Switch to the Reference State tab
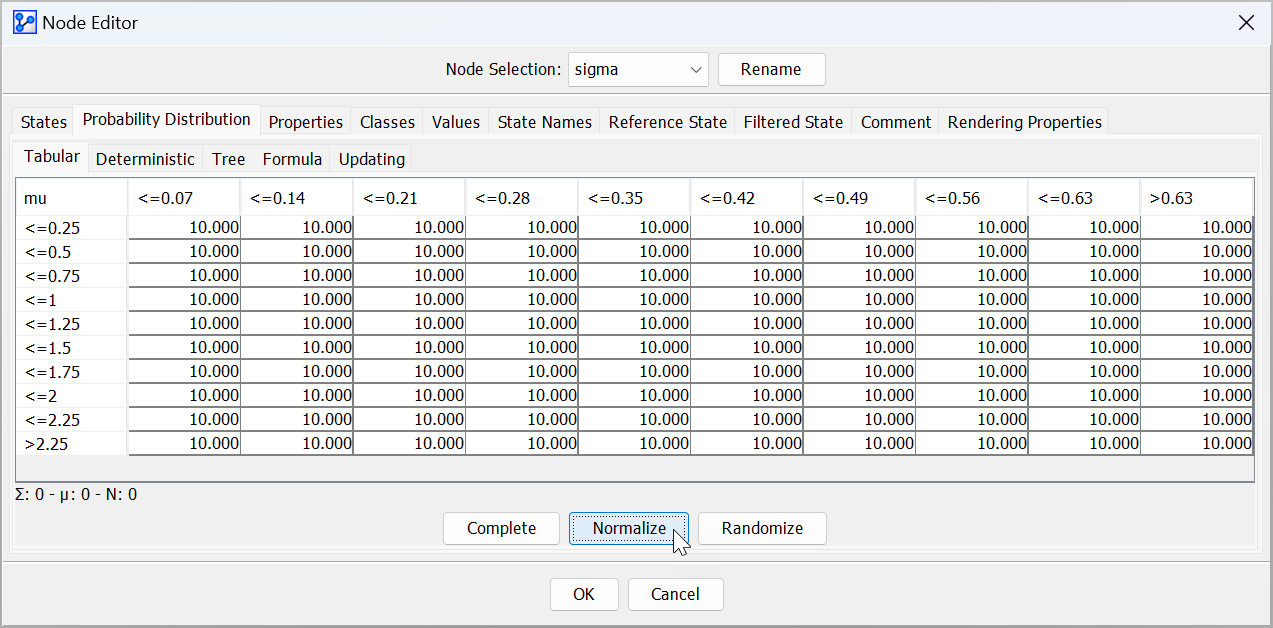The width and height of the screenshot is (1273, 628). click(x=667, y=122)
